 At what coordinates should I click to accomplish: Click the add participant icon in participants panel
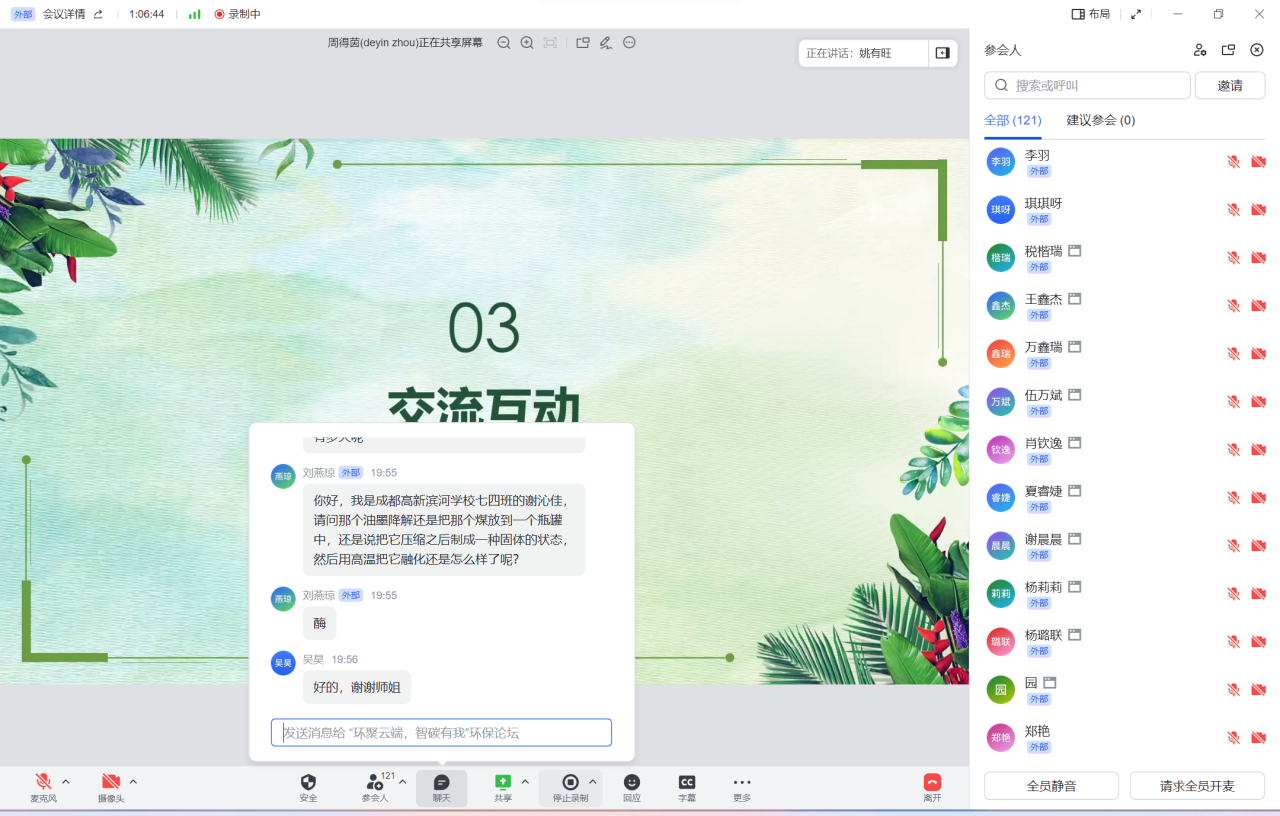point(1199,49)
